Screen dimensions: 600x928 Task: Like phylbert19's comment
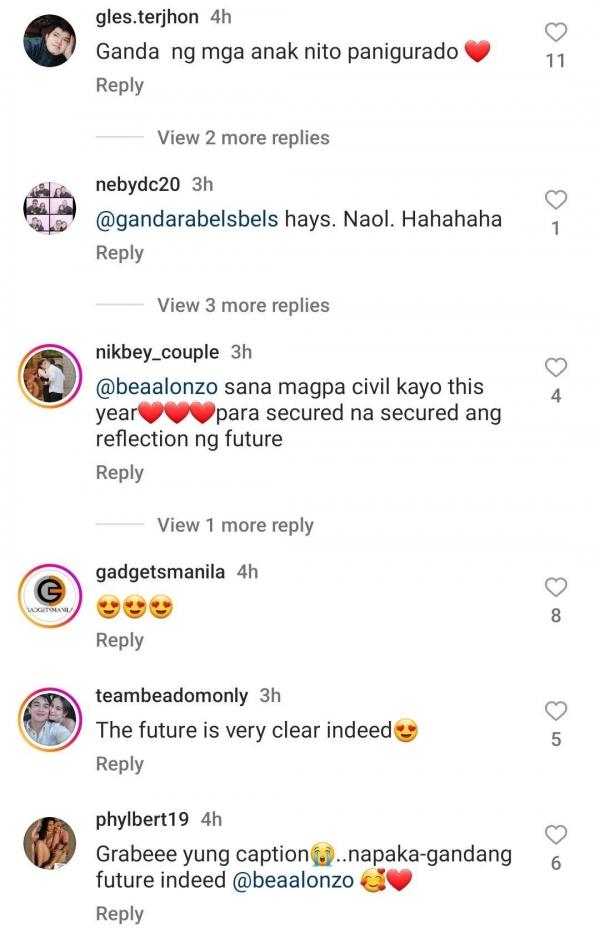tap(556, 834)
